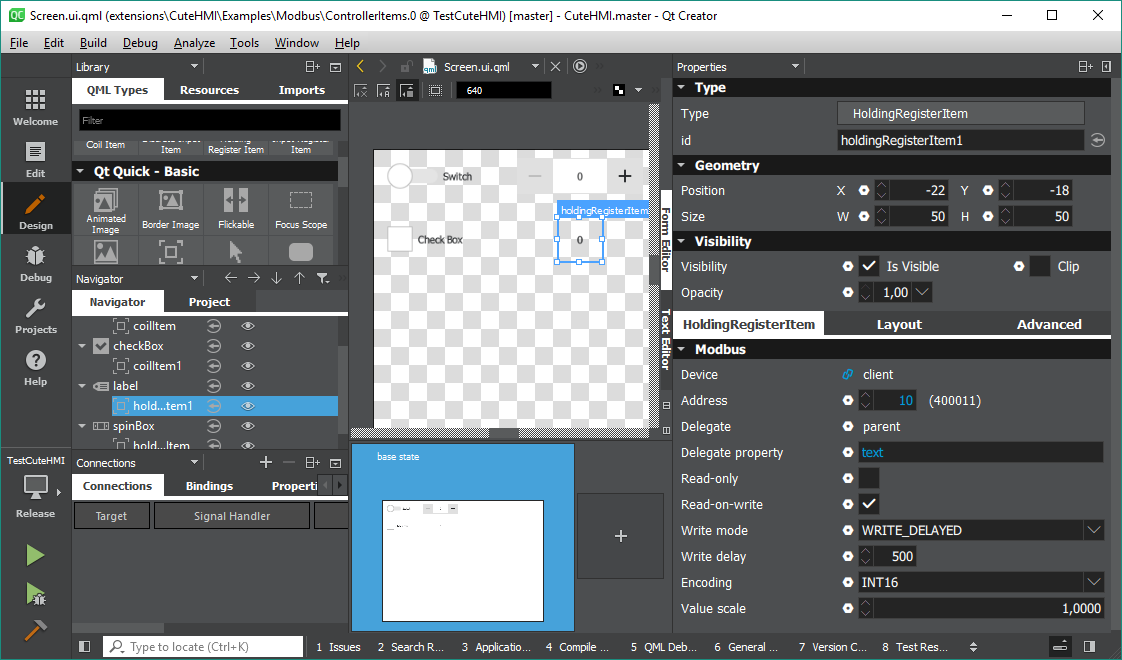Image resolution: width=1122 pixels, height=660 pixels.
Task: Click the canvas background color swatch
Action: [620, 90]
